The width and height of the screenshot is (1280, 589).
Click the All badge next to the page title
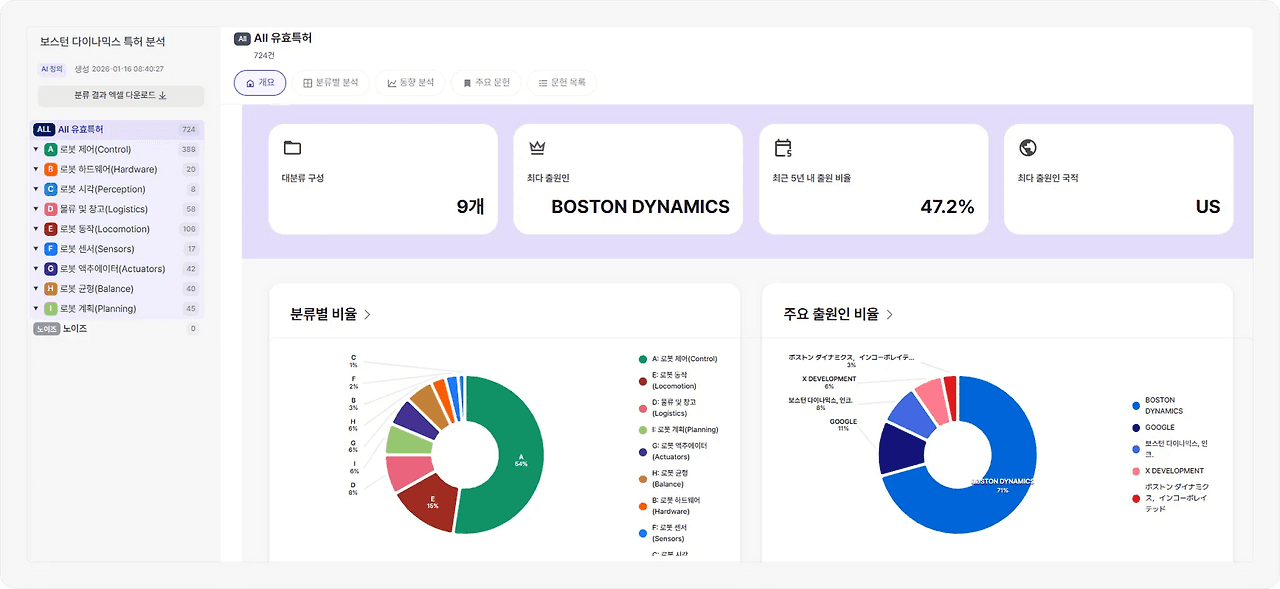[242, 39]
